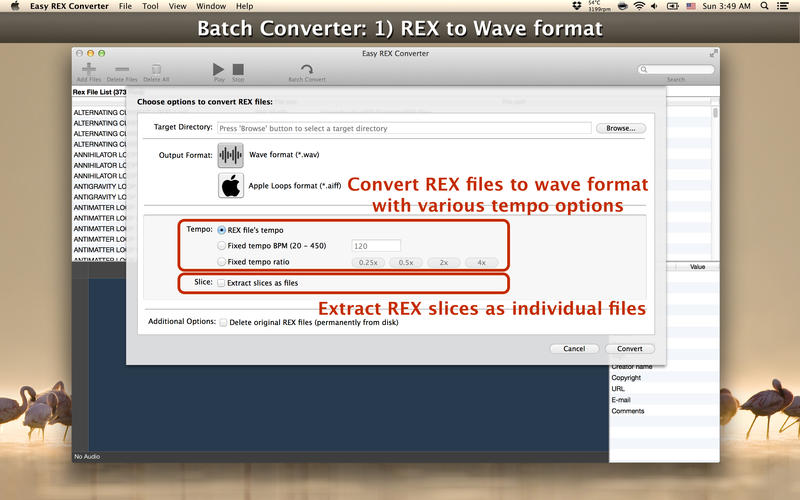Image resolution: width=800 pixels, height=500 pixels.
Task: Select the Apple Loops format icon
Action: (231, 185)
